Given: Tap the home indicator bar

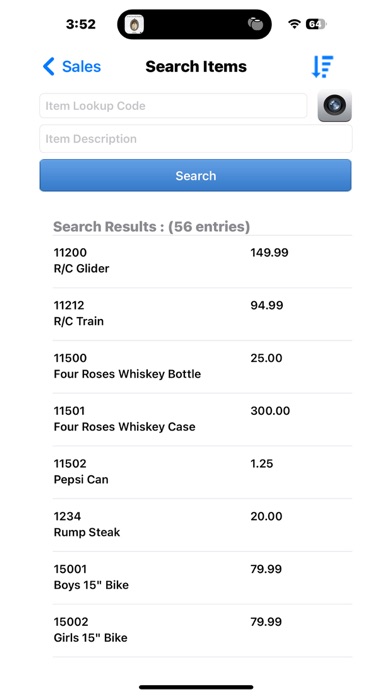Looking at the screenshot, I should [x=196, y=687].
